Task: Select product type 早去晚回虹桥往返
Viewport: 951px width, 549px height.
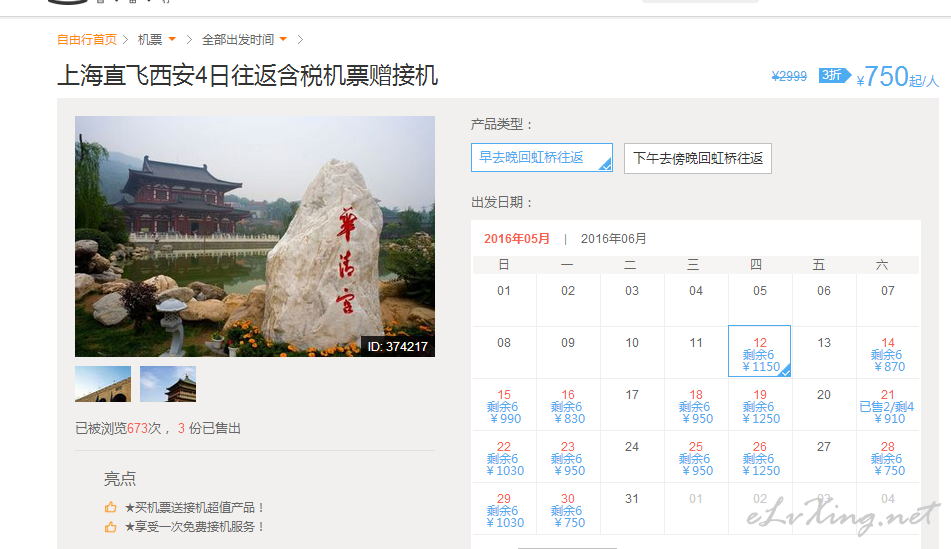Action: 542,158
